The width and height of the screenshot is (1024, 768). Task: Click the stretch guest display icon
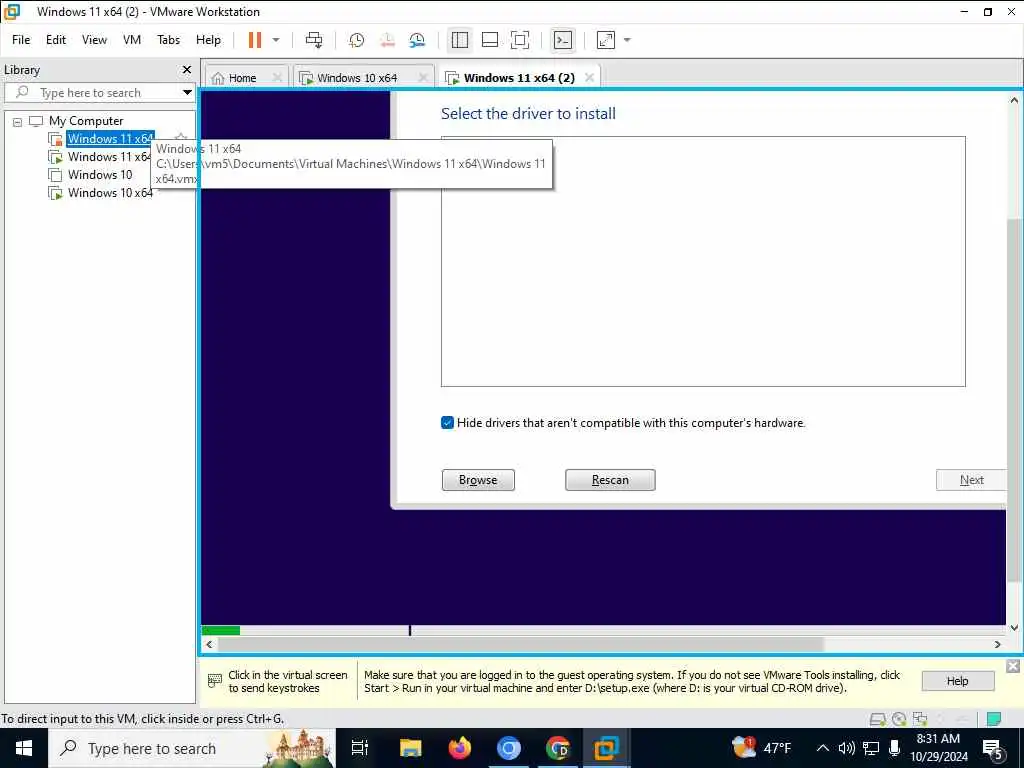point(606,40)
